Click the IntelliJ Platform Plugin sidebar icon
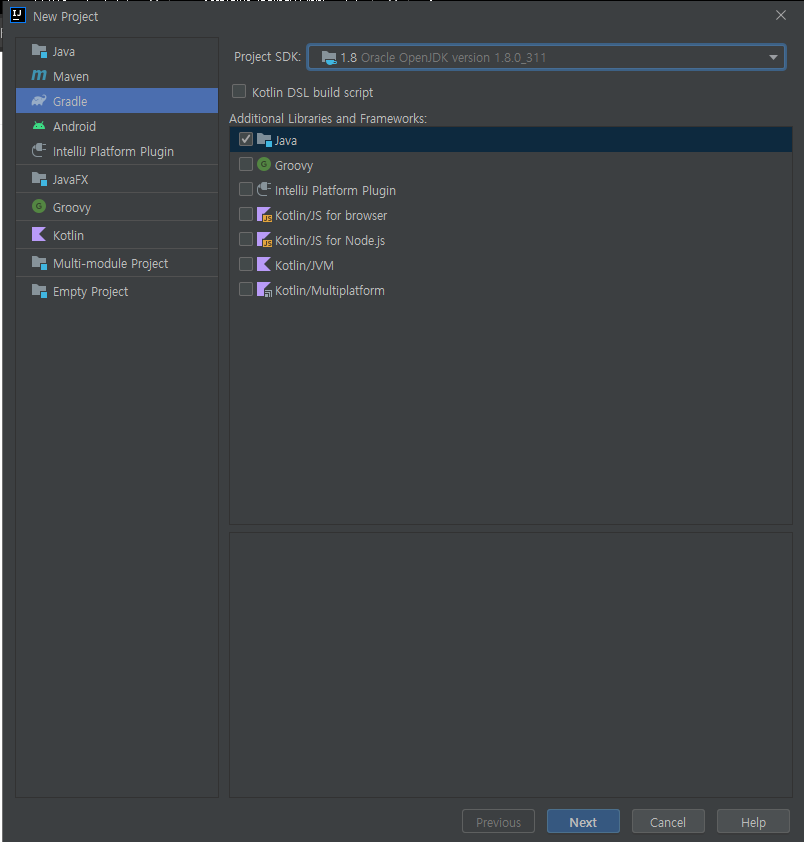This screenshot has width=804, height=842. [39, 151]
